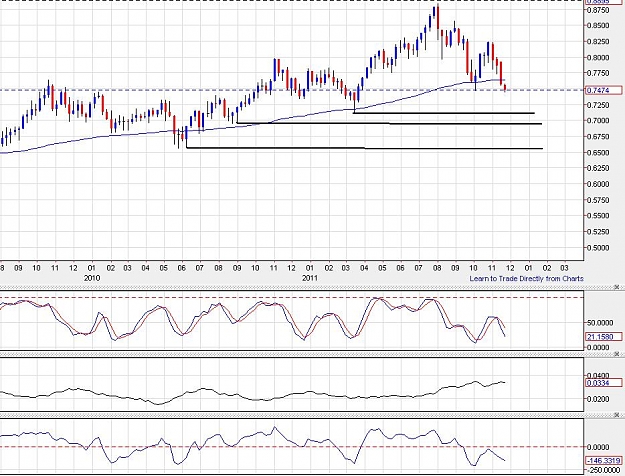The width and height of the screenshot is (625, 476).
Task: Click the 0.6250 price axis label
Action: [599, 168]
